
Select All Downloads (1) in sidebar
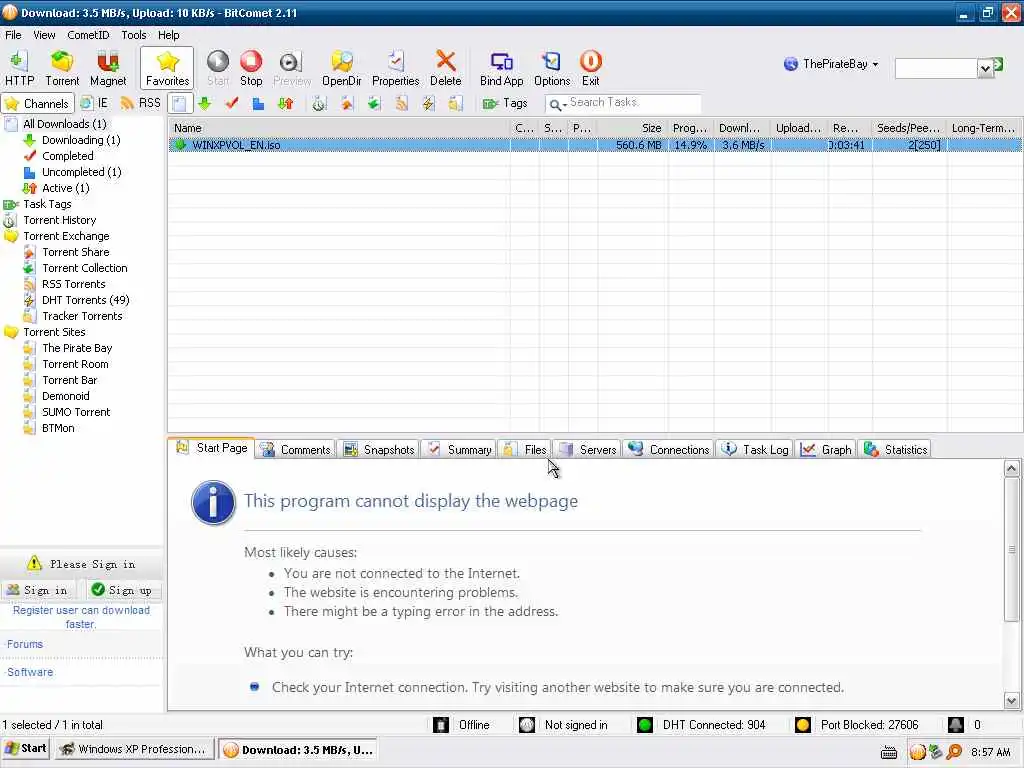point(65,124)
